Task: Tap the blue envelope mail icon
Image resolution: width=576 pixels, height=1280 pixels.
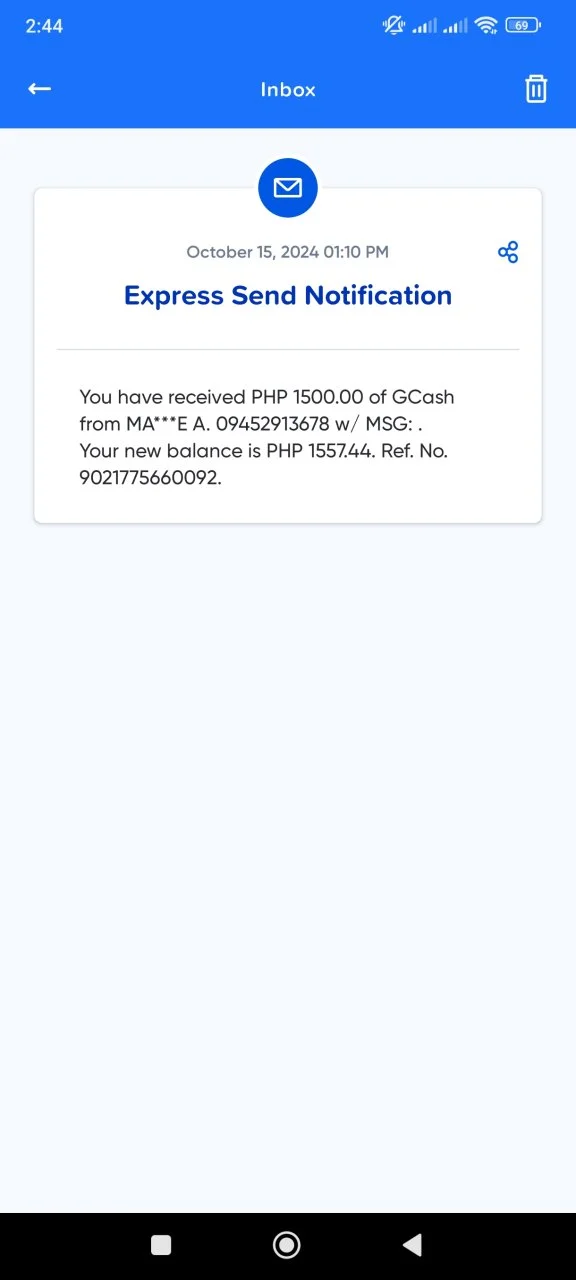Action: click(x=288, y=187)
